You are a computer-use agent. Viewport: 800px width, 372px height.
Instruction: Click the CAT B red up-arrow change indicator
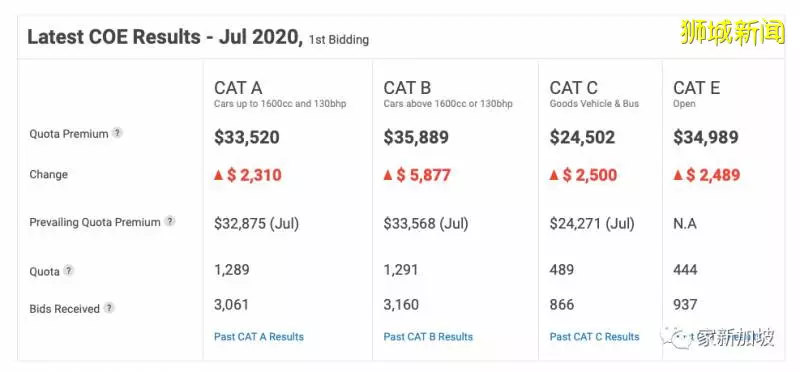pos(388,175)
